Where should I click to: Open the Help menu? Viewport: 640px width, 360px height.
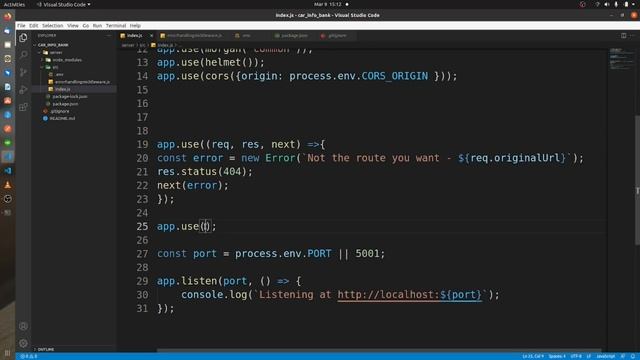click(x=135, y=25)
